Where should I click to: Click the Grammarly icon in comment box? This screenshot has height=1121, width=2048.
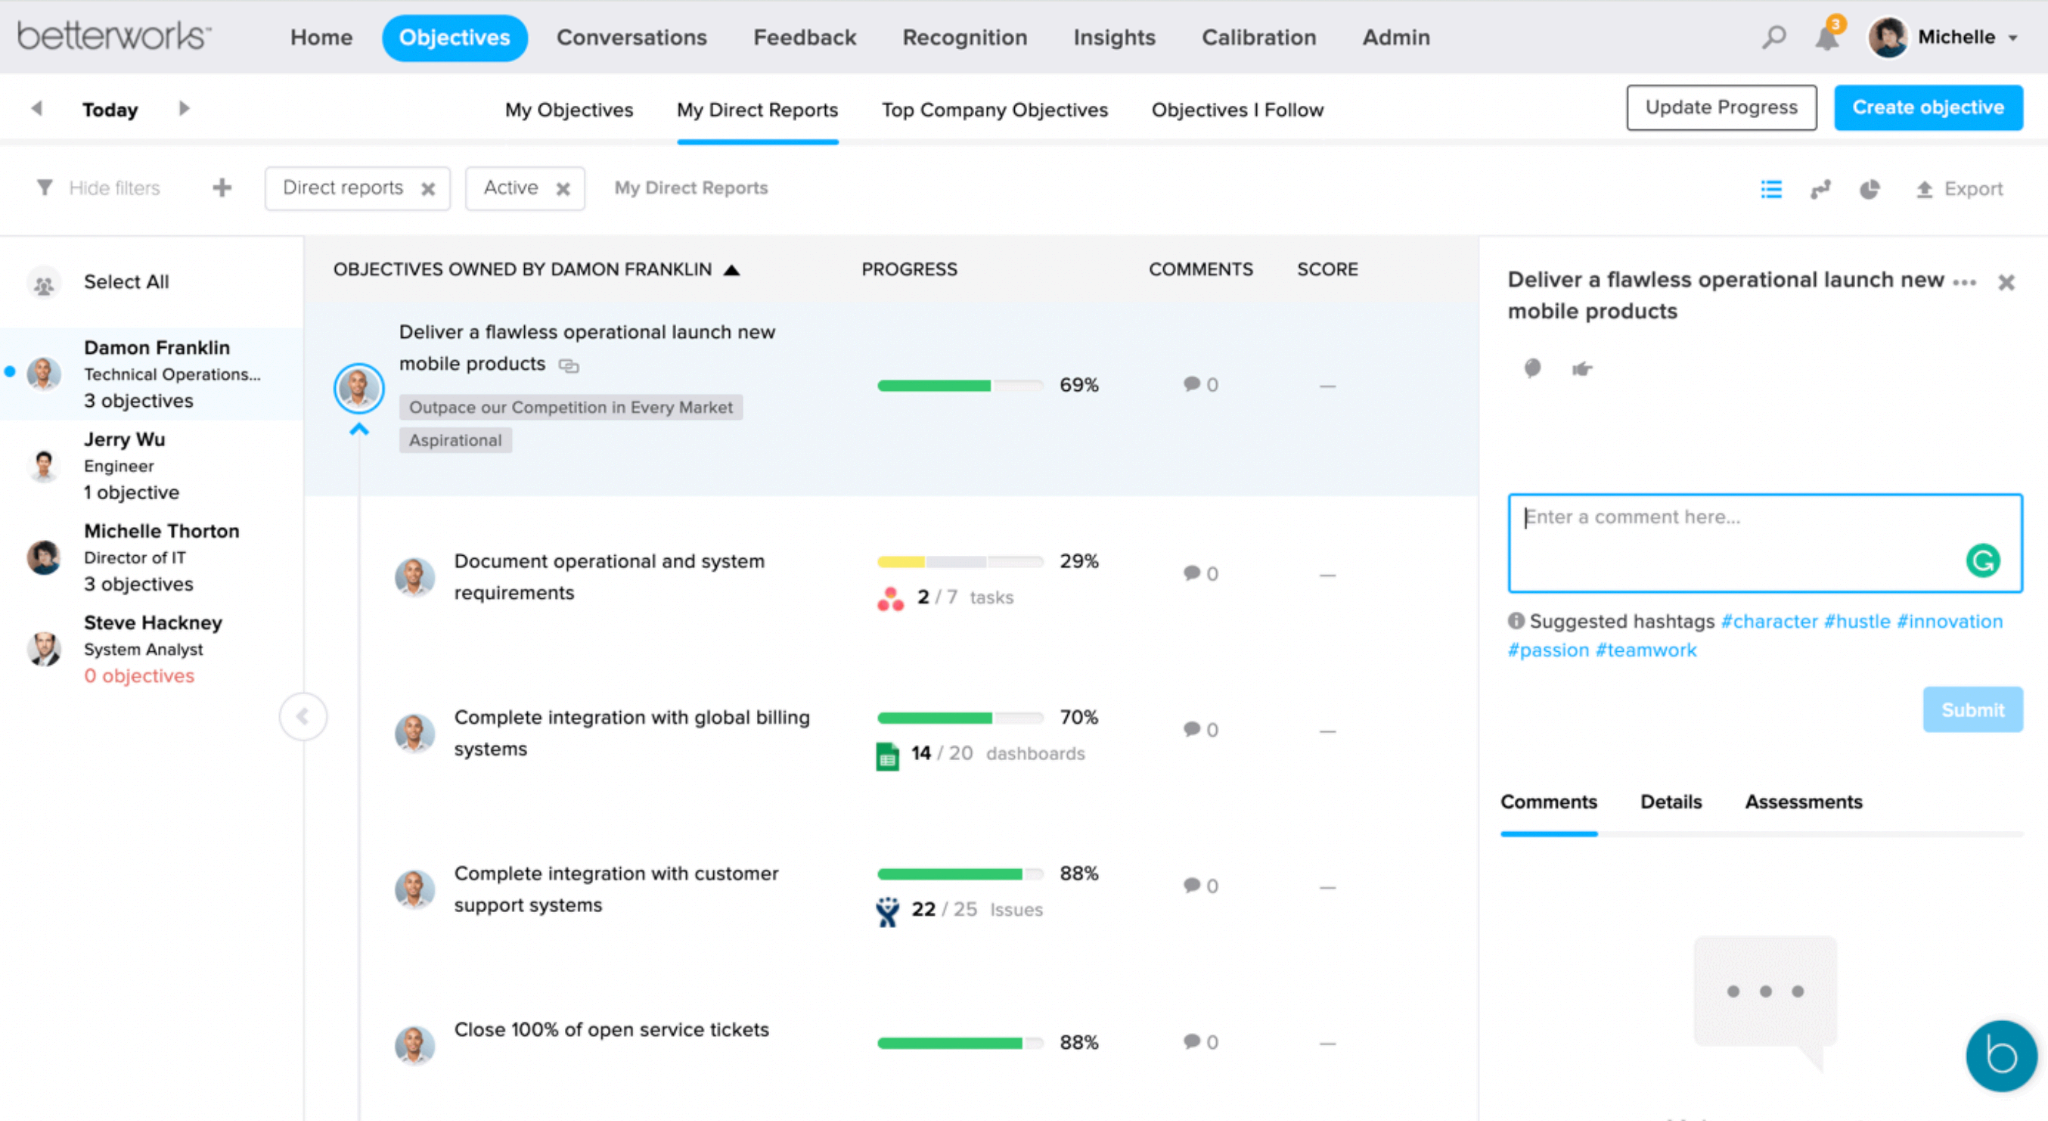[1983, 560]
